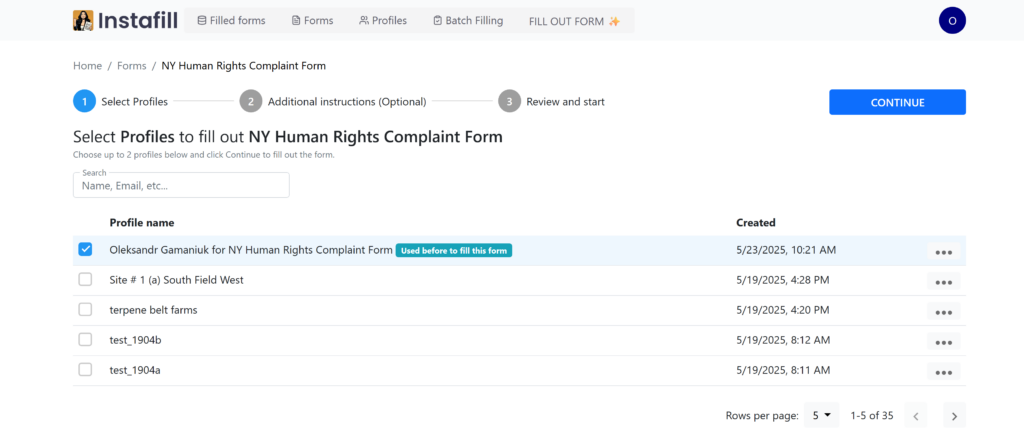Select Oleksandr Gamaniuk profile name text
The height and width of the screenshot is (442, 1024).
251,250
